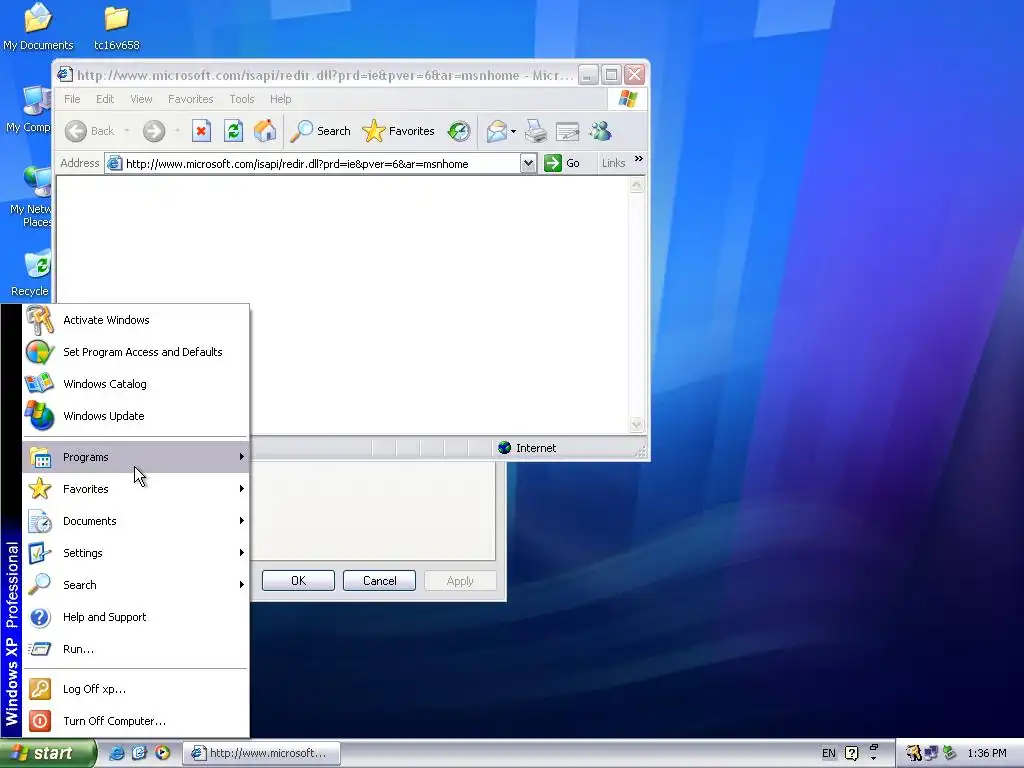Open Help and Support
Viewport: 1024px width, 768px height.
tap(136, 617)
